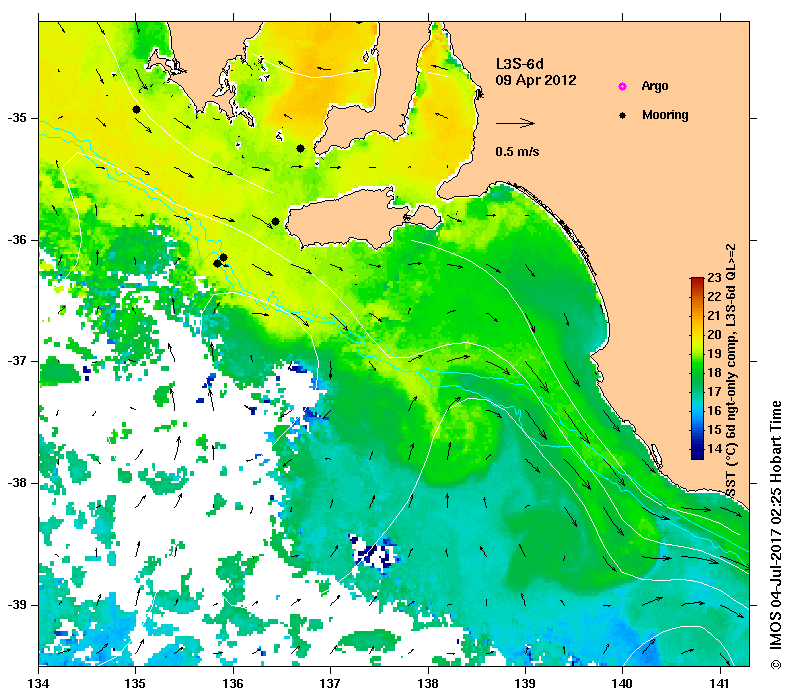Image resolution: width=791 pixels, height=700 pixels.
Task: Click latitude label '-36'
Action: click(17, 240)
